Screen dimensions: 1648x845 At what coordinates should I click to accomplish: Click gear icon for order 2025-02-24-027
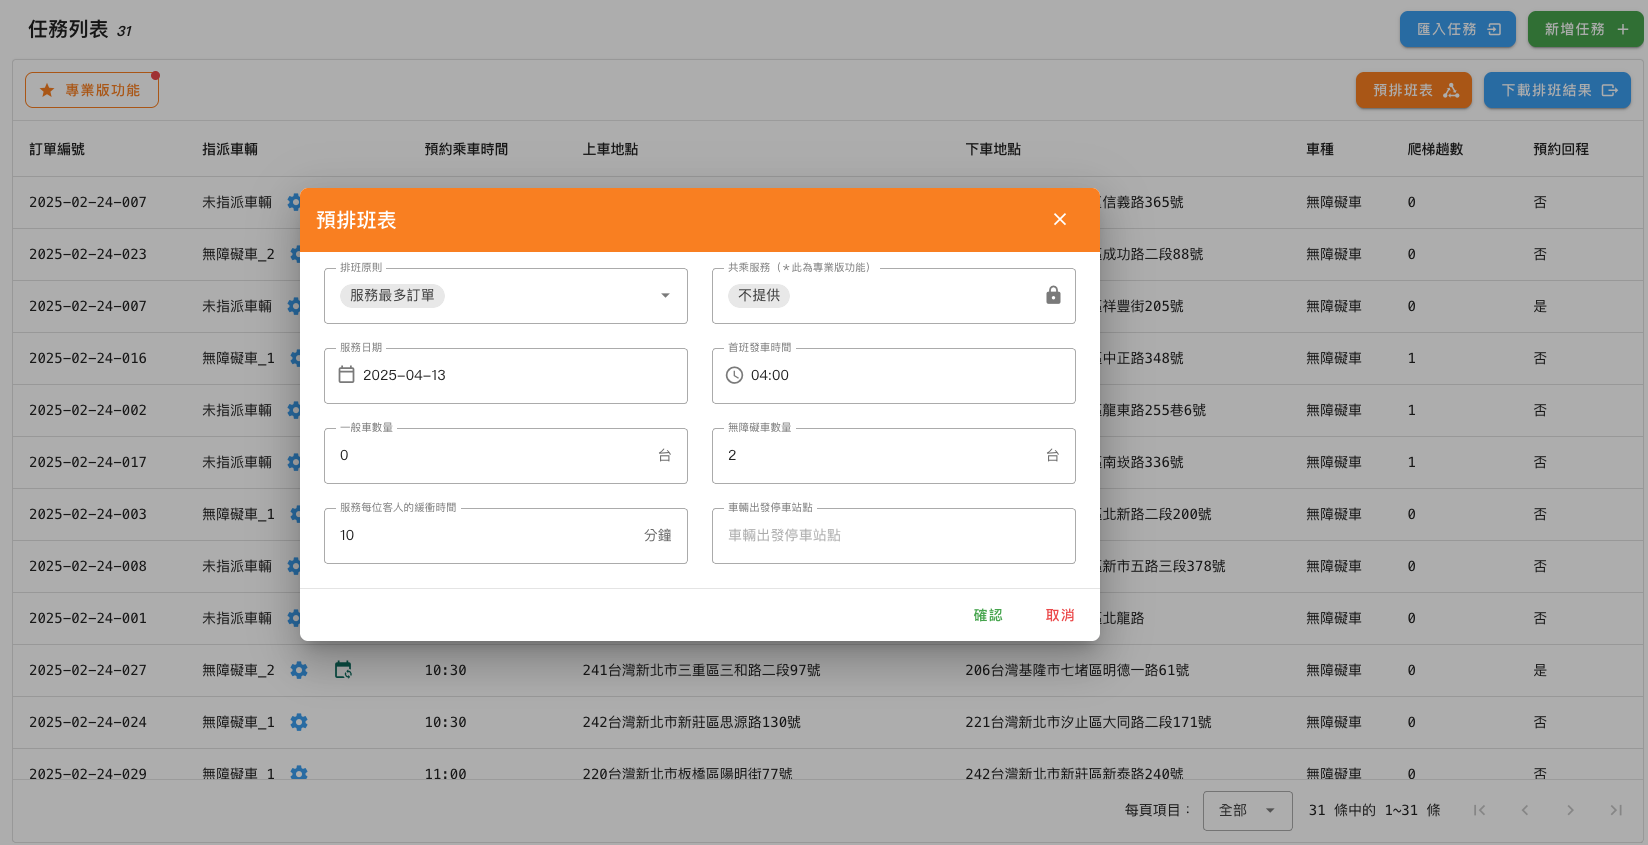[299, 670]
